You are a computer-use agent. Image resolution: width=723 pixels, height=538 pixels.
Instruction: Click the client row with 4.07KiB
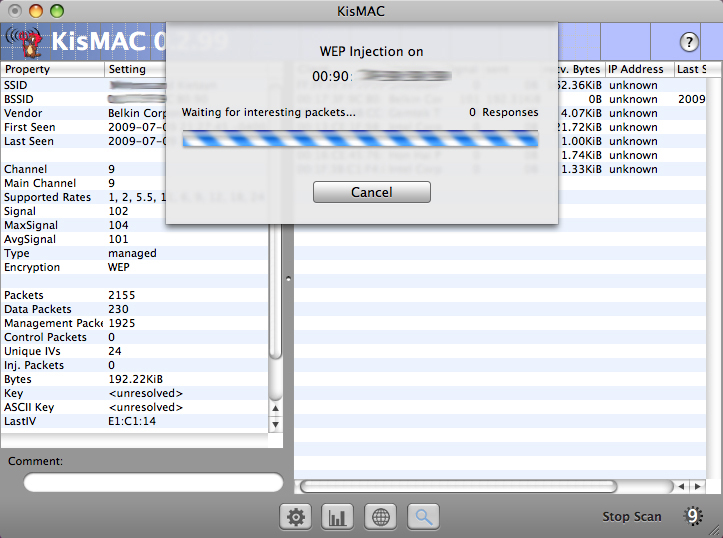click(632, 113)
